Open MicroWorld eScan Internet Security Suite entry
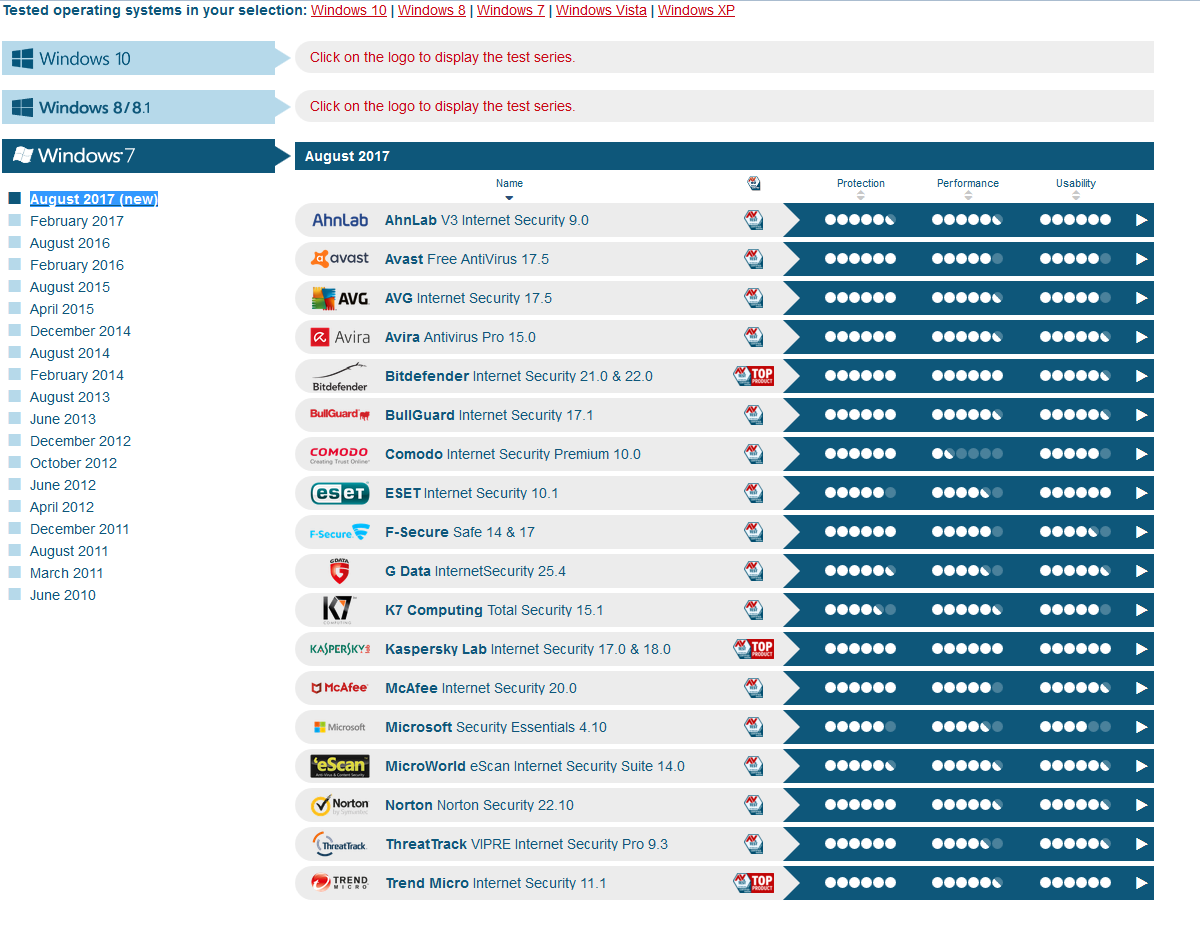Viewport: 1200px width, 925px height. point(535,766)
